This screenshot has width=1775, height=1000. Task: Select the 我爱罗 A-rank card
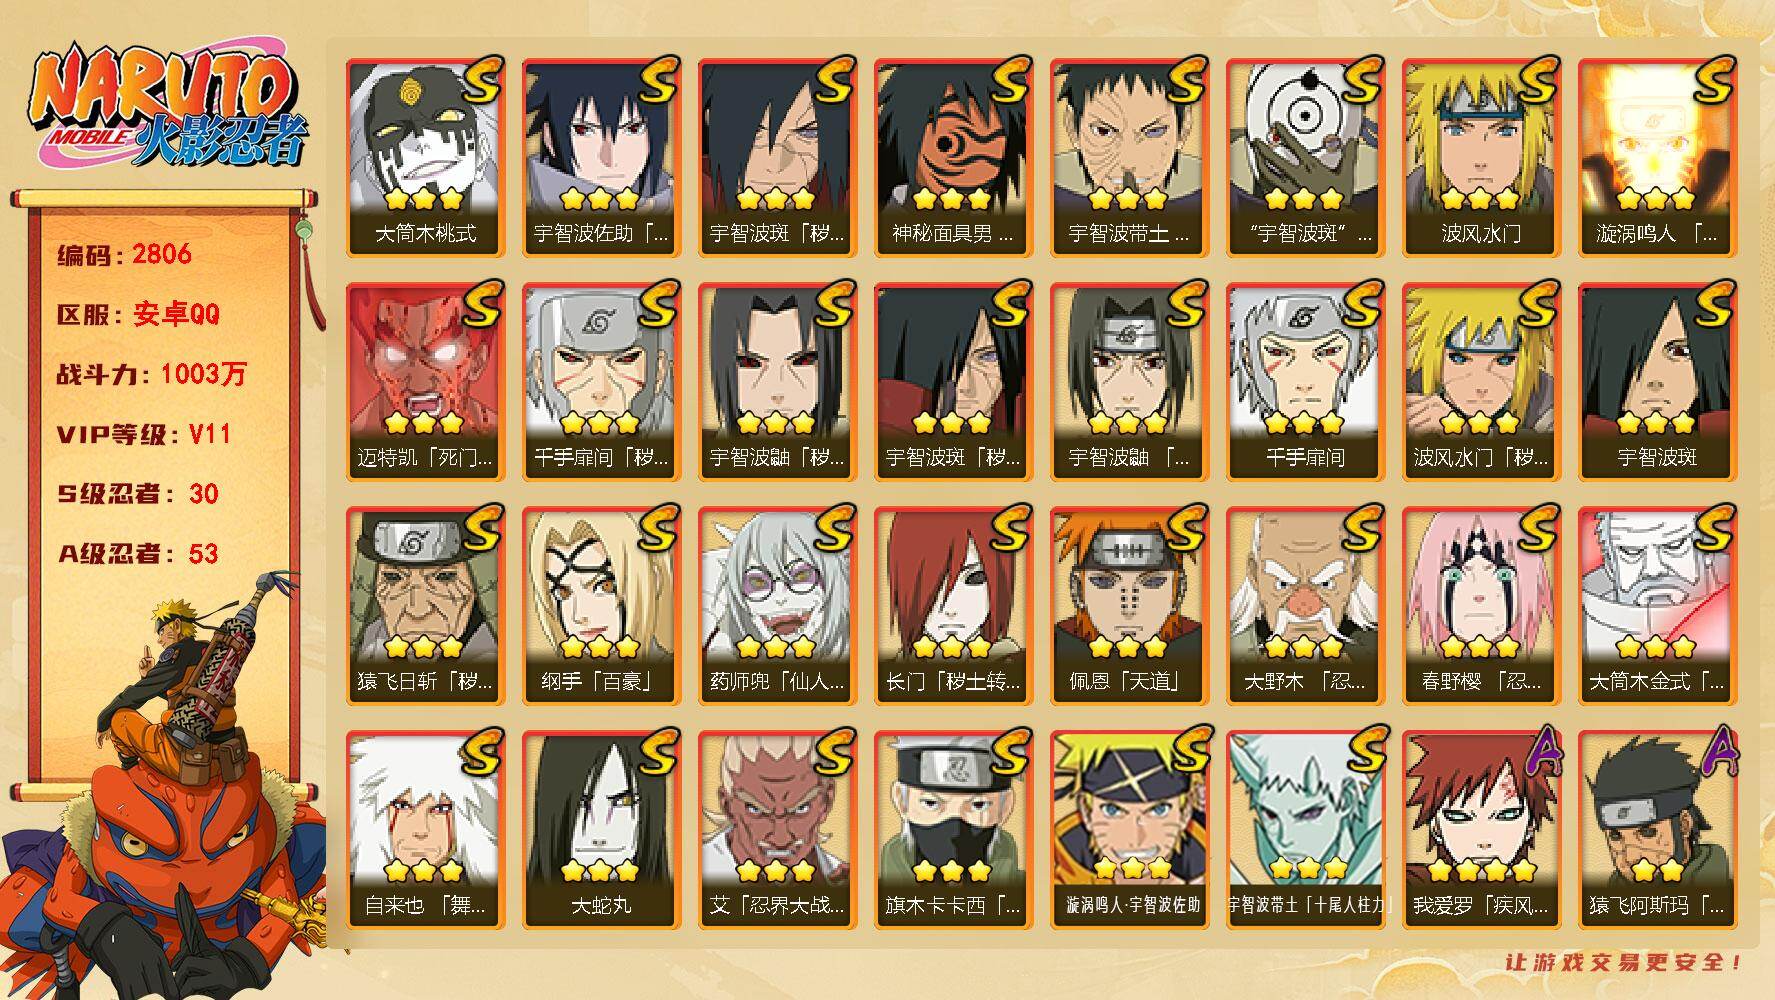coord(1481,829)
